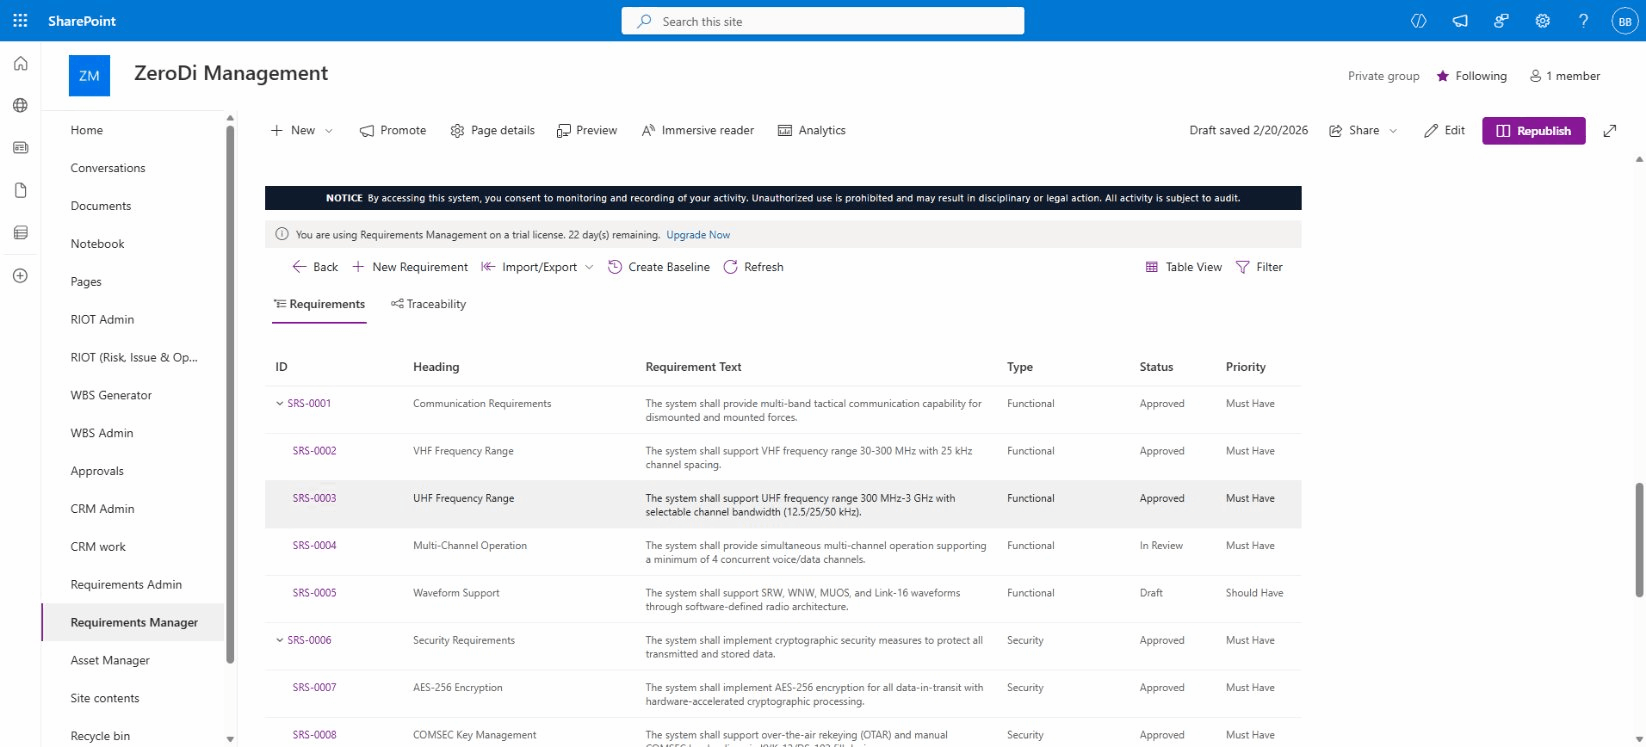Open the My files page icon
The image size is (1646, 747).
[20, 190]
